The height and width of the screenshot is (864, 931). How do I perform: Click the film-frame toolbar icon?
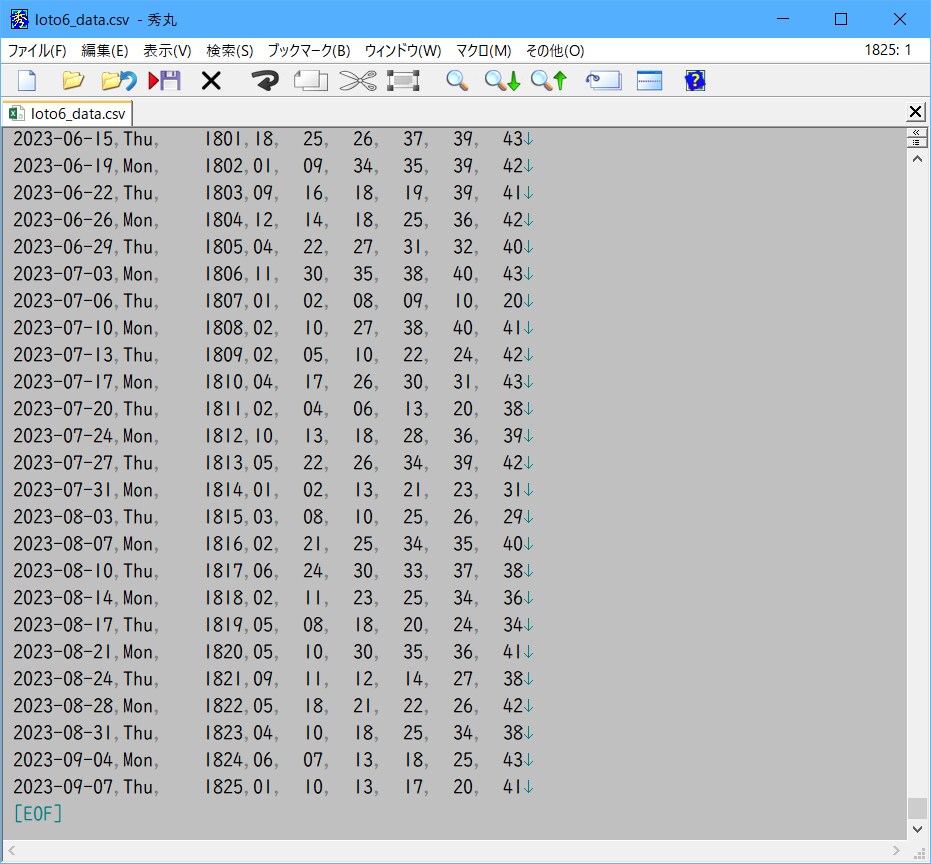click(403, 80)
